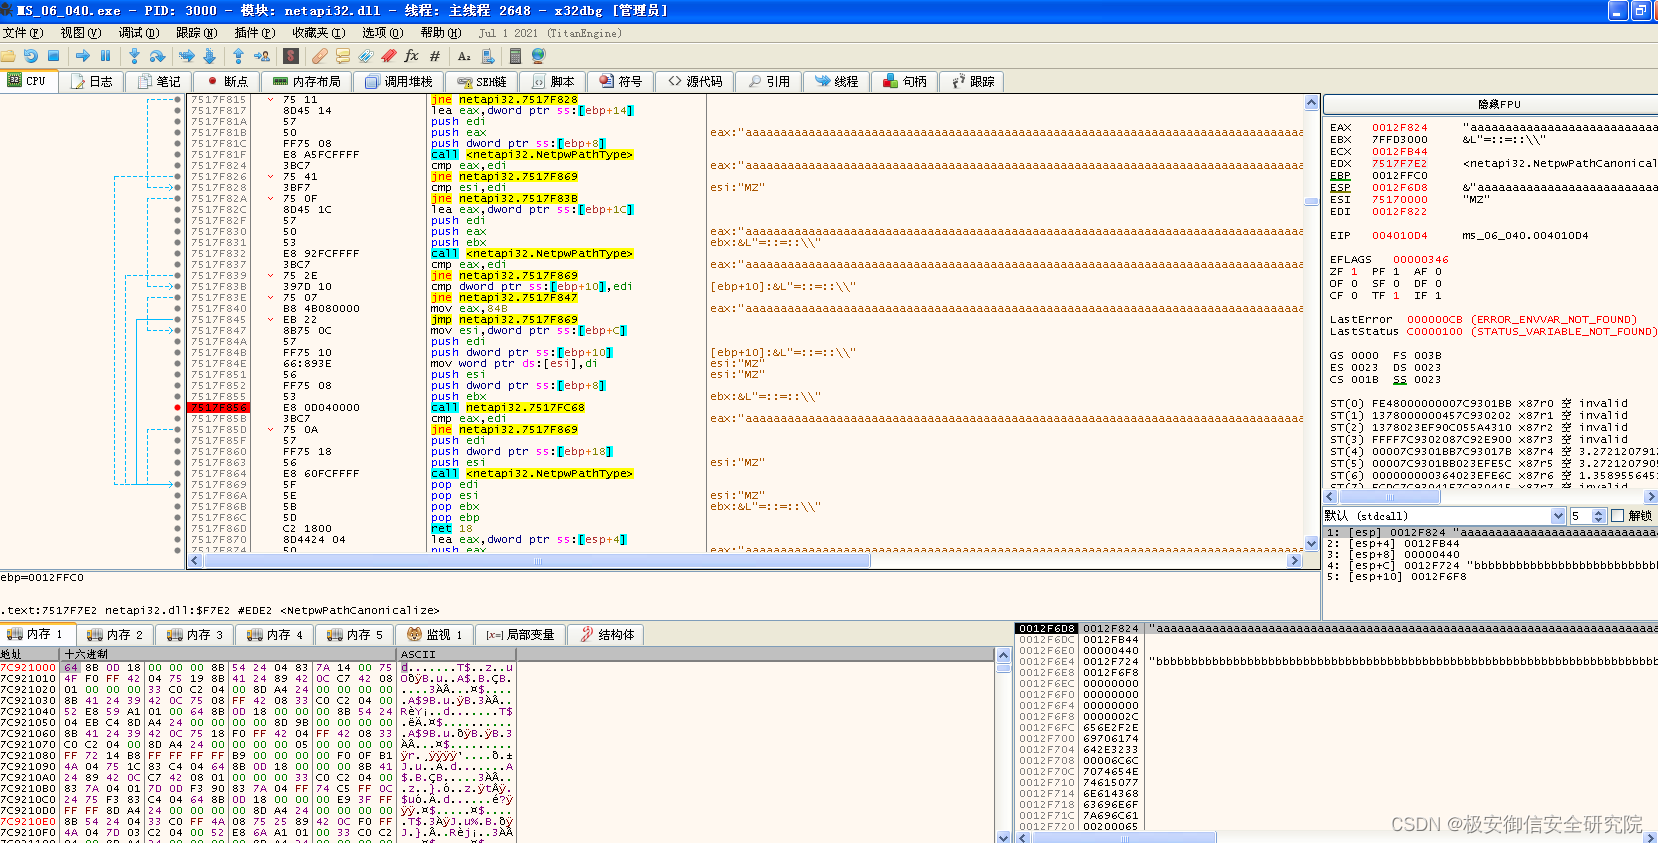
Task: Switch to the 句柄 tab
Action: click(x=904, y=81)
